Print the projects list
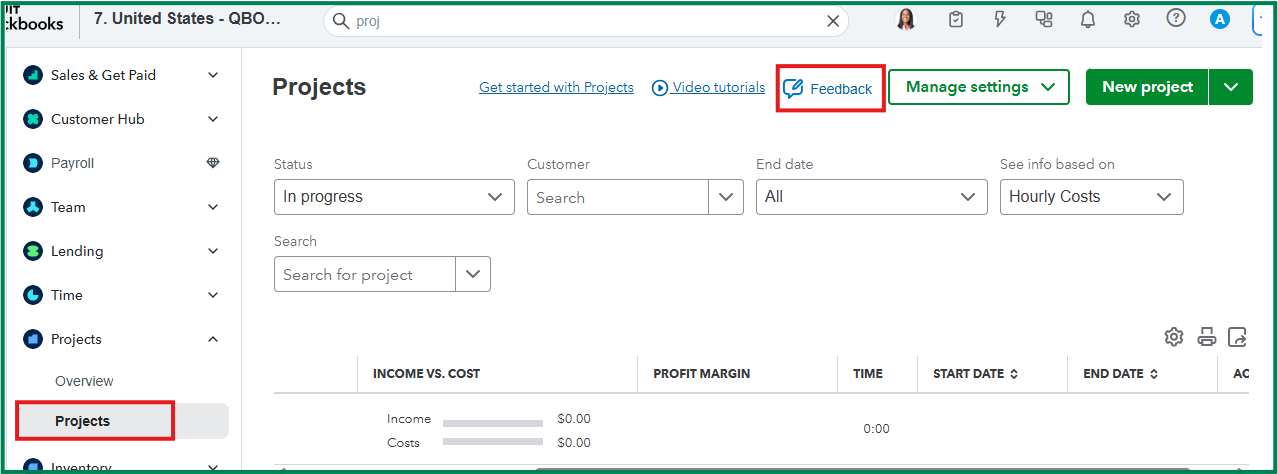Image resolution: width=1278 pixels, height=474 pixels. tap(1207, 337)
